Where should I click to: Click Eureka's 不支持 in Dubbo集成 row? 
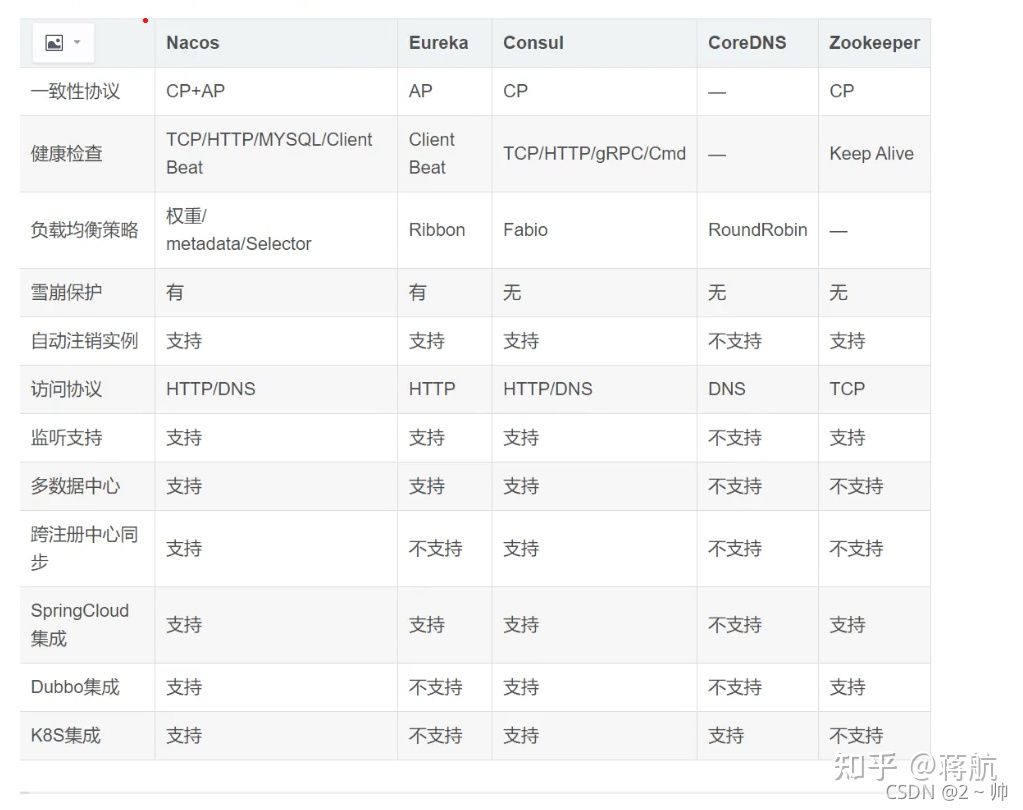point(435,687)
